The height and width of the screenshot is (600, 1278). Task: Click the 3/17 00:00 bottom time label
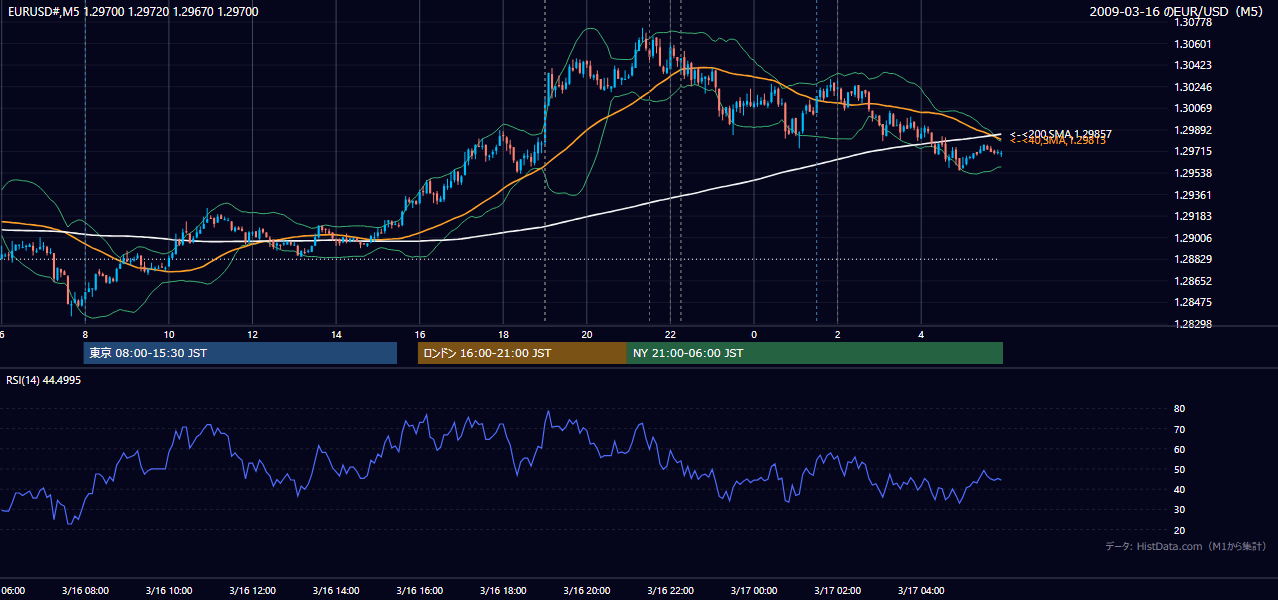click(754, 591)
